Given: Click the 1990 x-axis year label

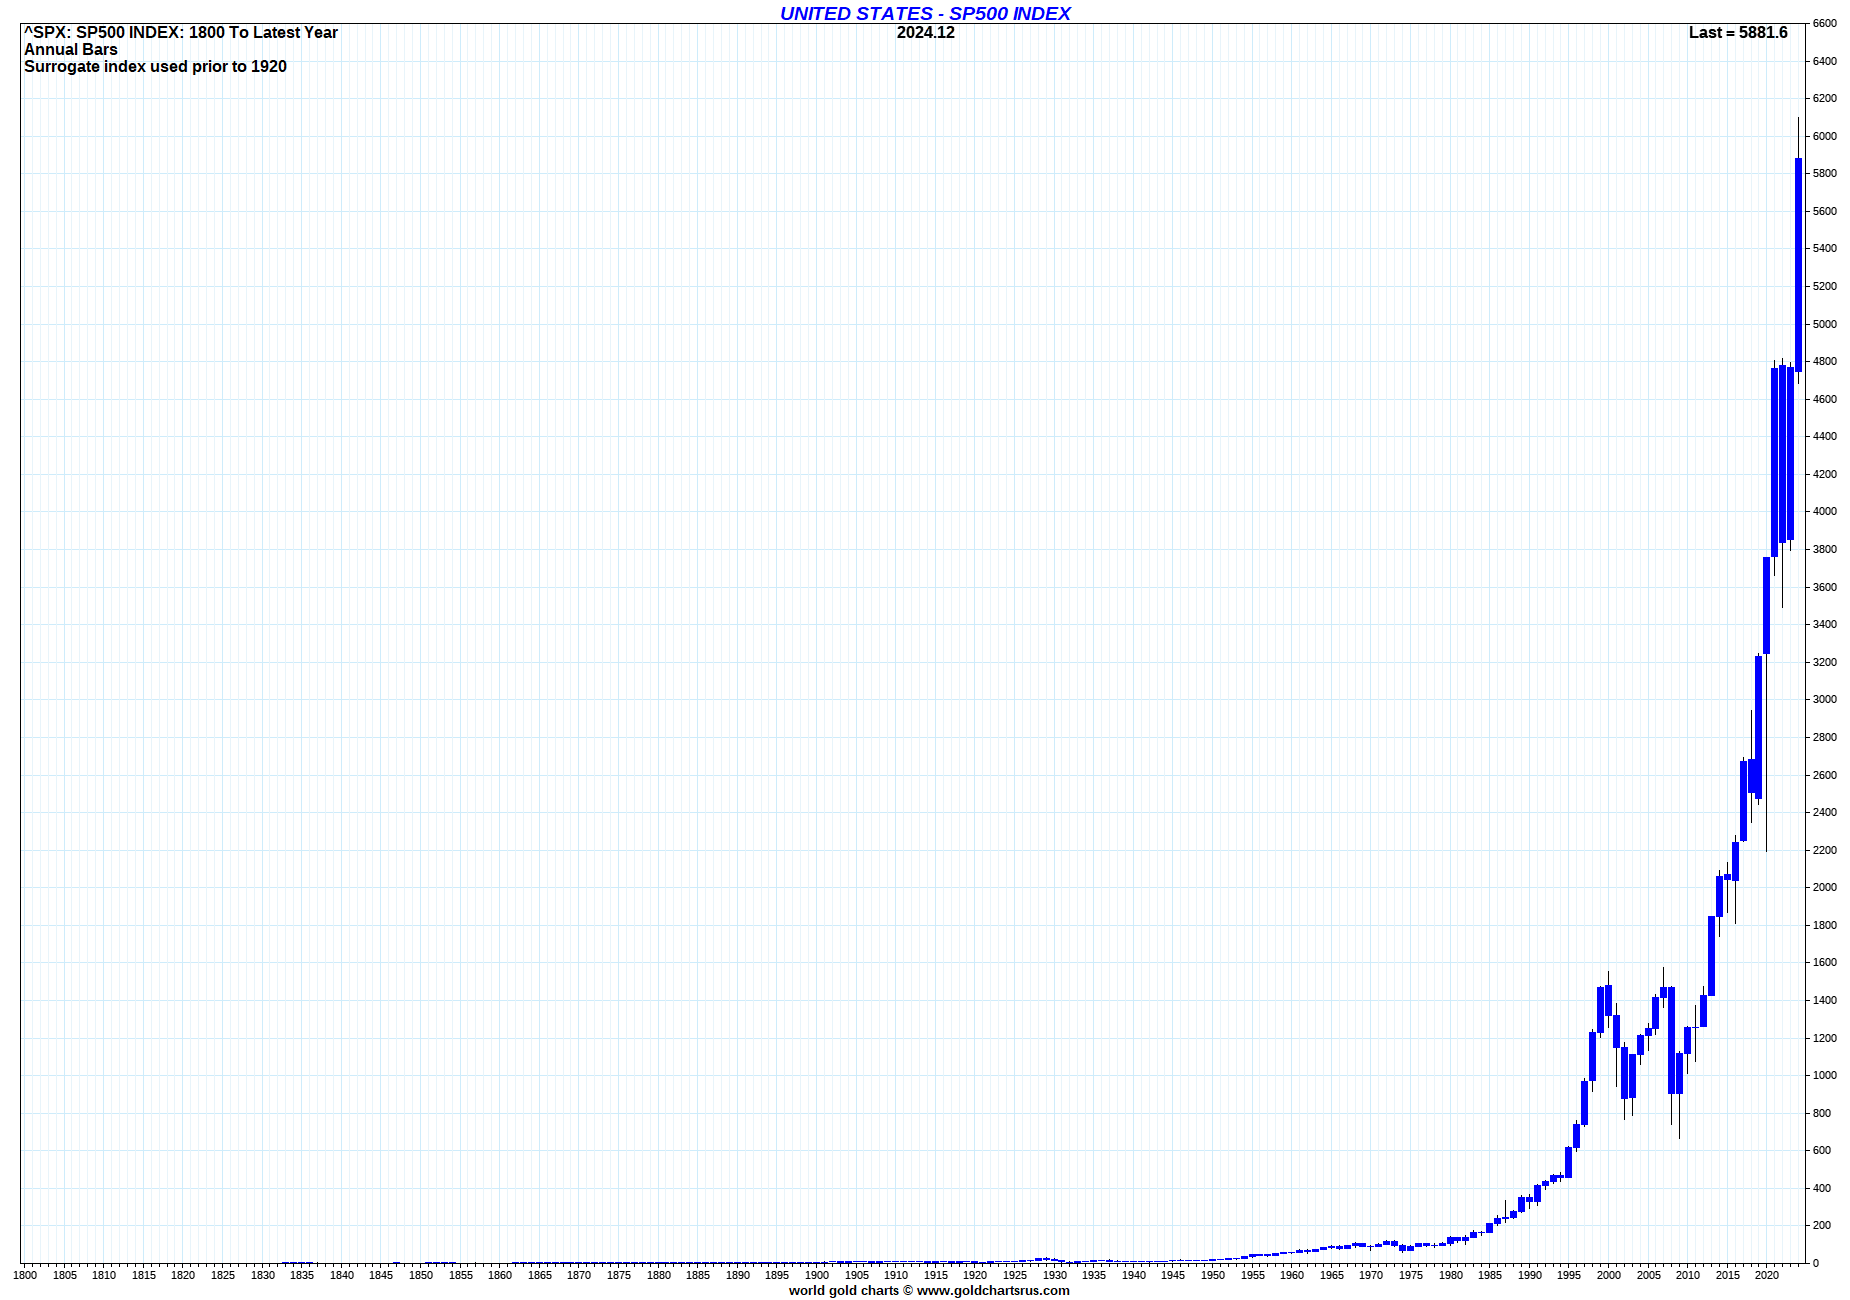Looking at the screenshot, I should coord(1530,1275).
